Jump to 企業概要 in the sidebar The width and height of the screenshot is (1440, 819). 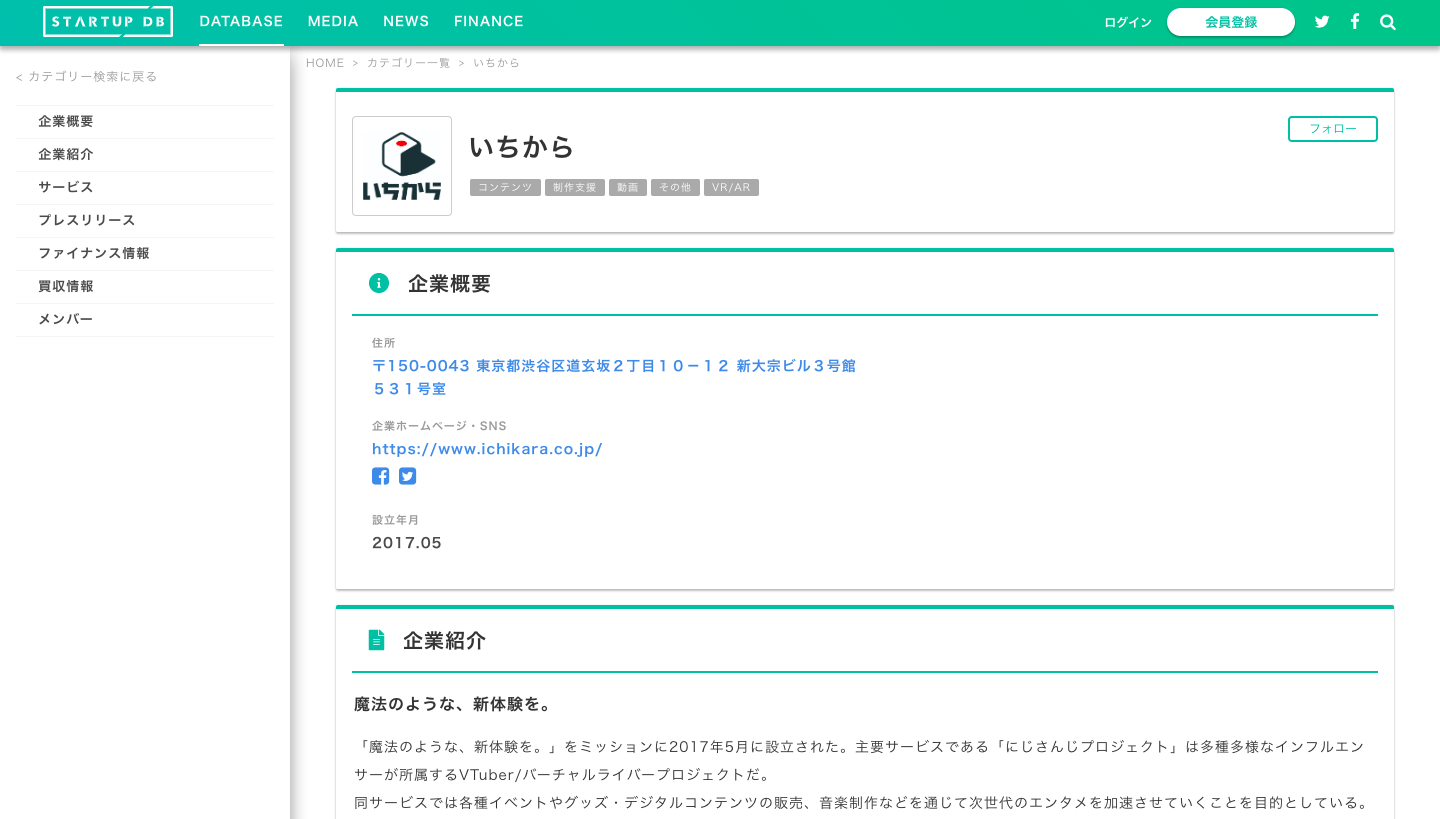[145, 121]
